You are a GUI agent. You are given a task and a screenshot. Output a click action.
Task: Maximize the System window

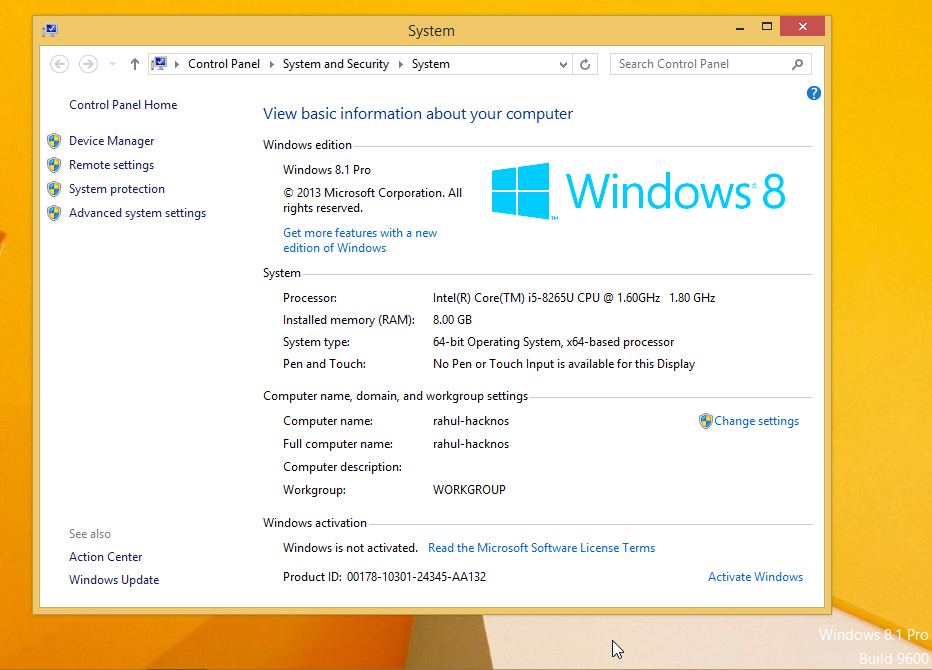[x=767, y=27]
